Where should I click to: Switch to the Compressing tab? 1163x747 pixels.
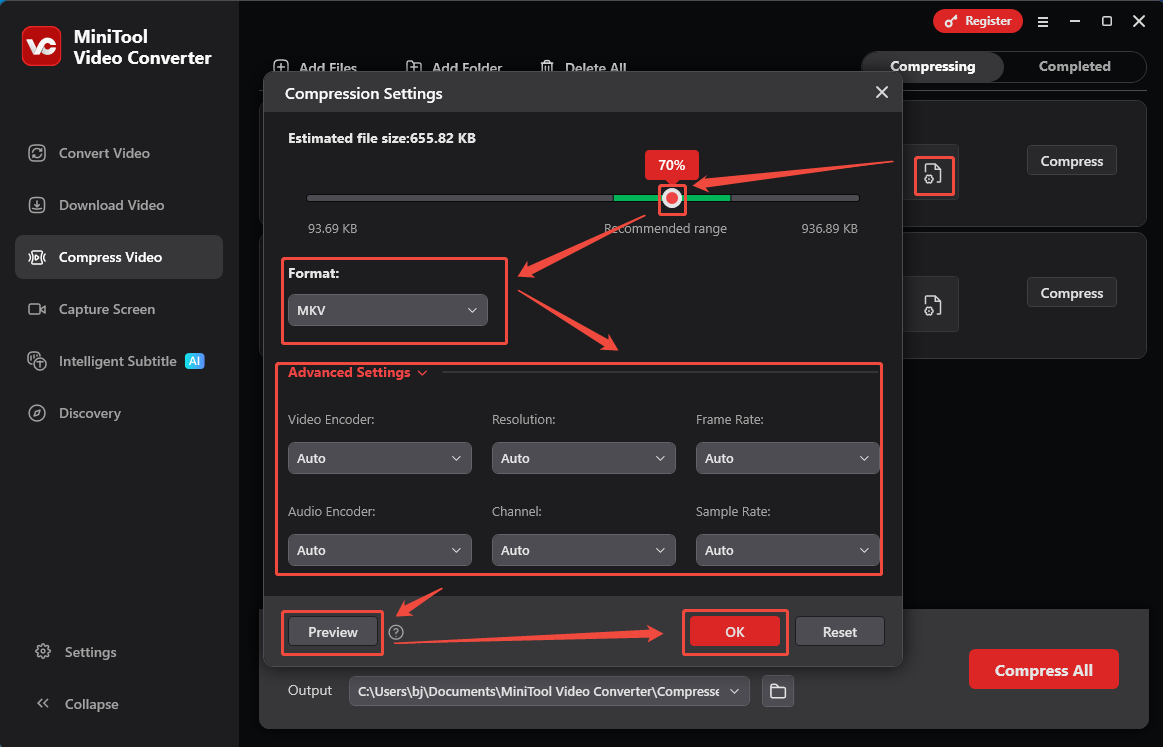[932, 66]
